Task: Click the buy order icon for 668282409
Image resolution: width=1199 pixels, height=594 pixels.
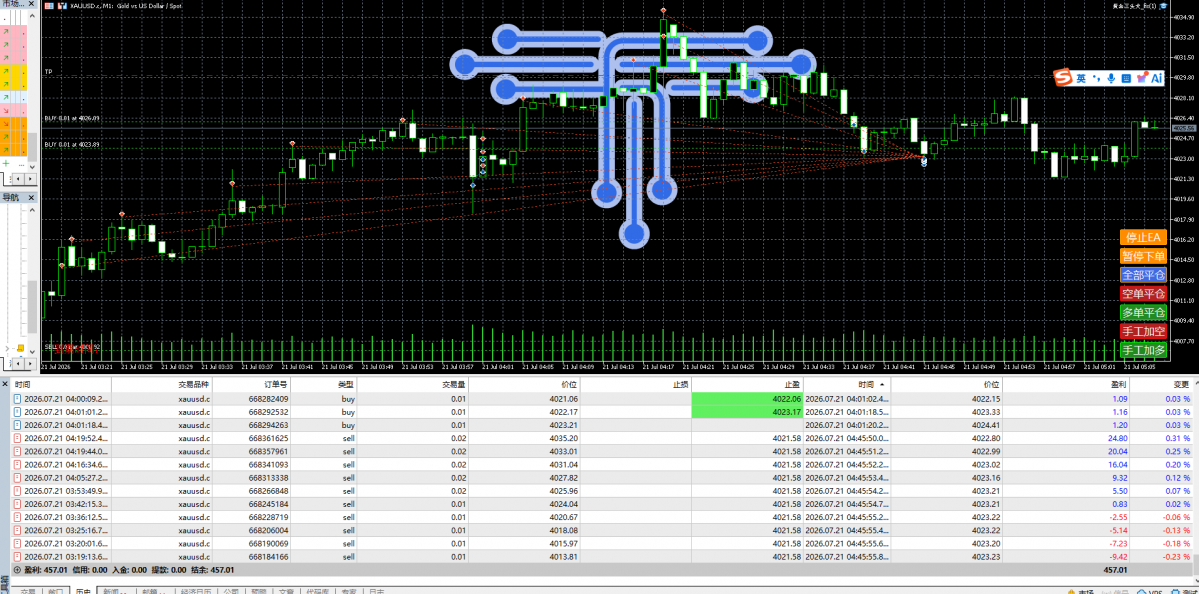Action: tap(18, 399)
